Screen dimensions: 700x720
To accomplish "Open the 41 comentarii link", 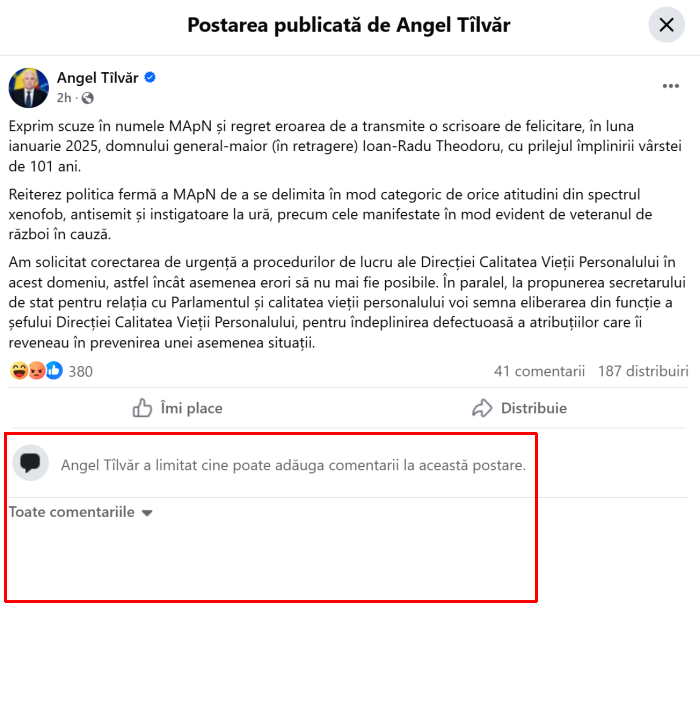I will [539, 371].
